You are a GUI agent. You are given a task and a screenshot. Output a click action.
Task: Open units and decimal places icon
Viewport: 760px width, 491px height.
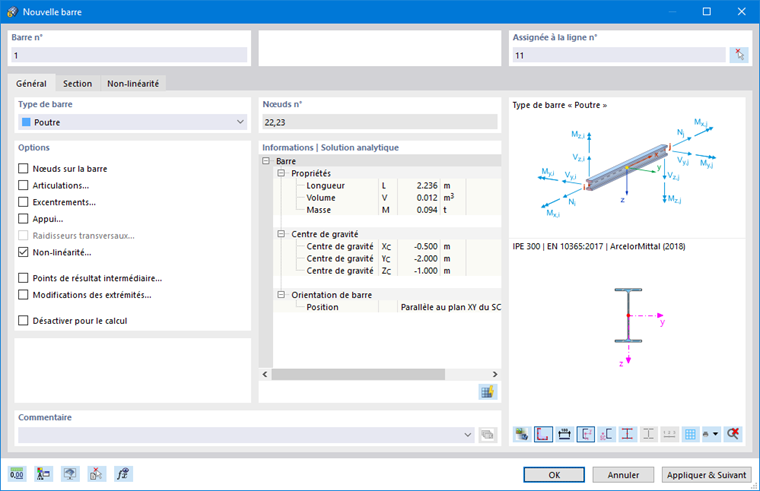point(17,474)
